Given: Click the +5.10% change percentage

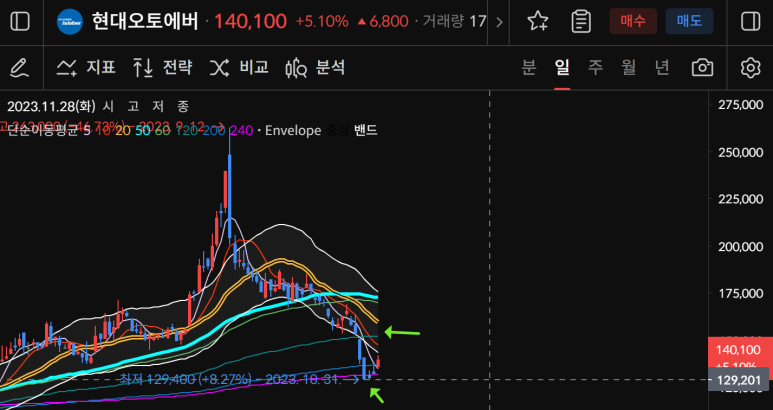Looking at the screenshot, I should pyautogui.click(x=322, y=22).
